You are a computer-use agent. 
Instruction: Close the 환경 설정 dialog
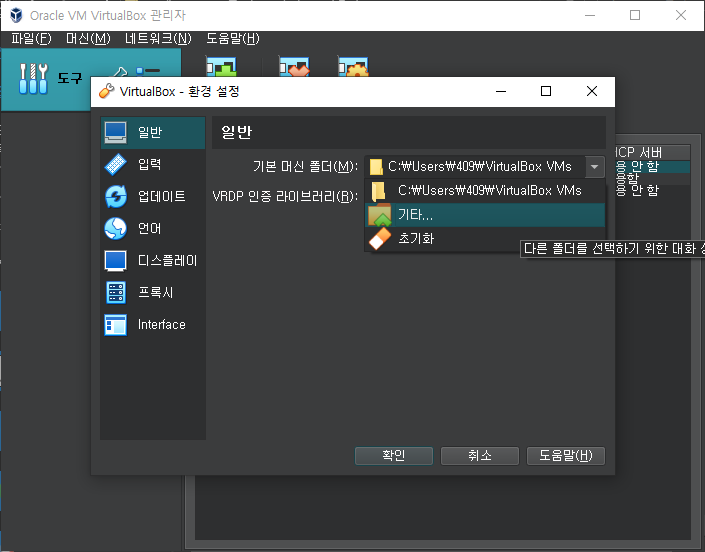pos(592,91)
